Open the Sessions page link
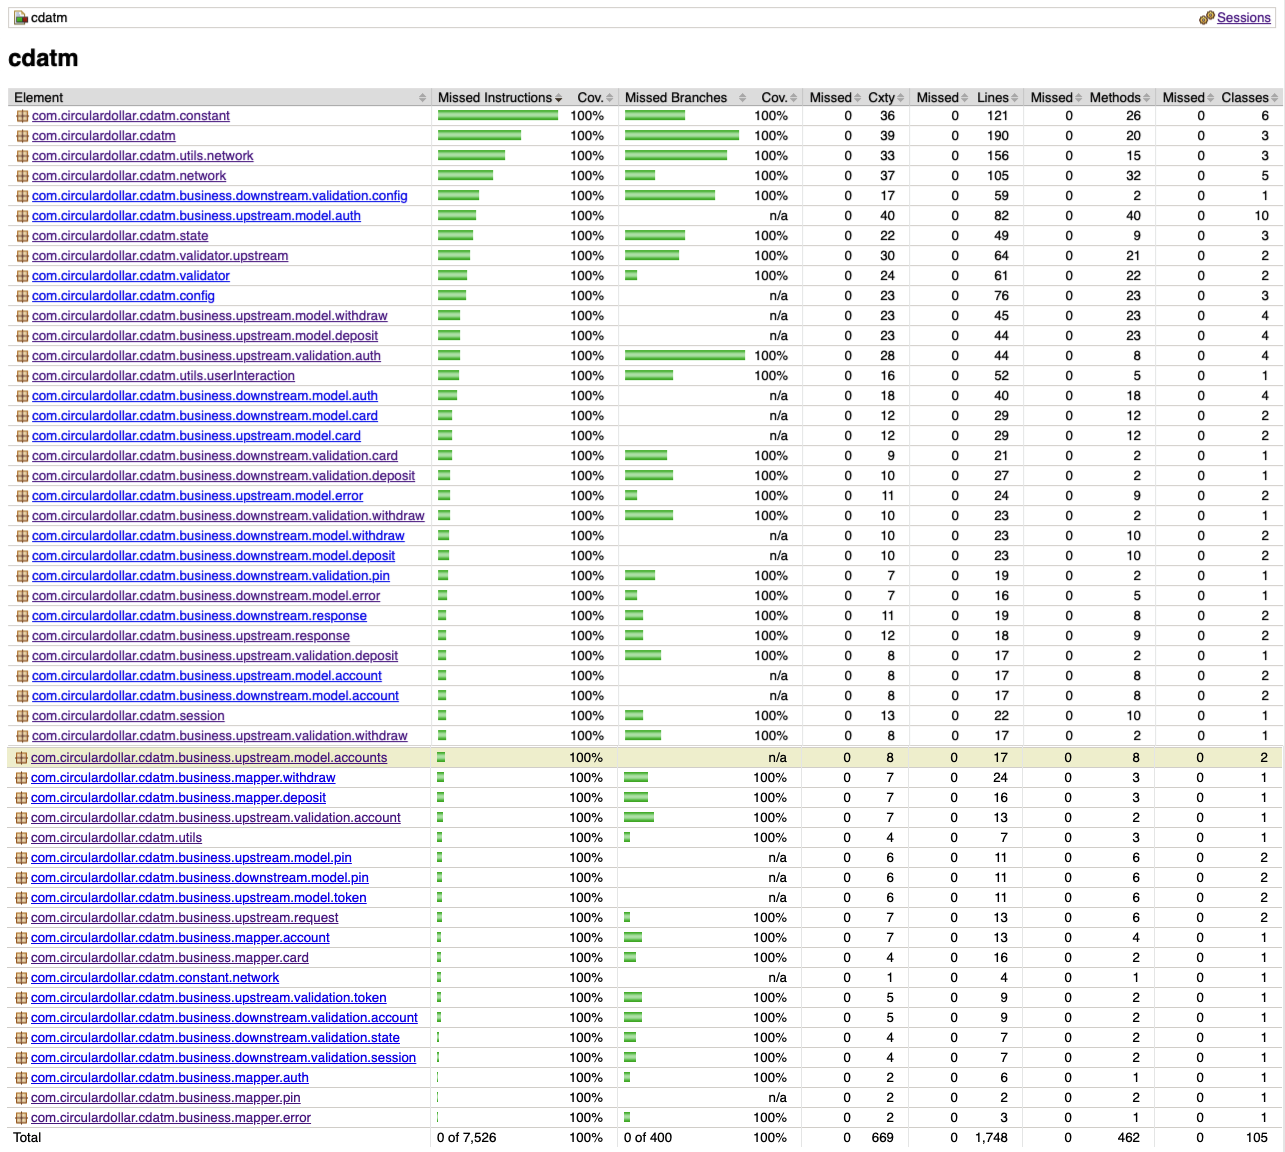 pos(1243,17)
